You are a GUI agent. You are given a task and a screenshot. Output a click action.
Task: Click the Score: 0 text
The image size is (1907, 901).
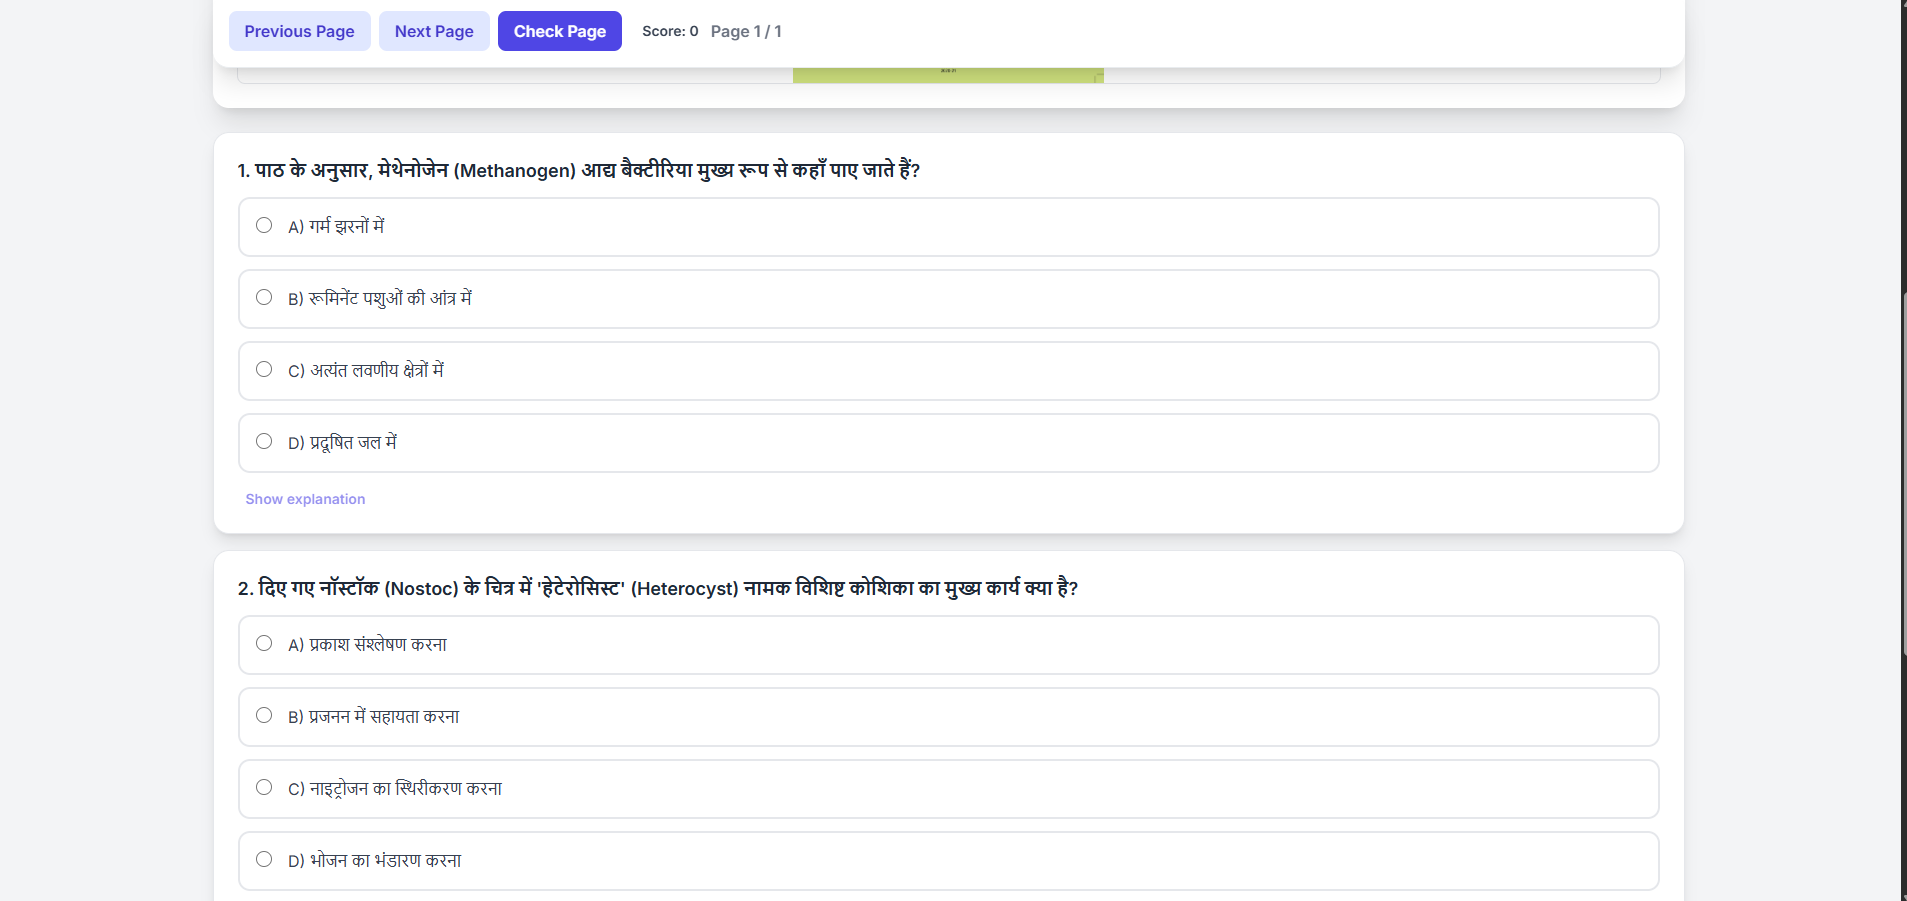pyautogui.click(x=670, y=31)
